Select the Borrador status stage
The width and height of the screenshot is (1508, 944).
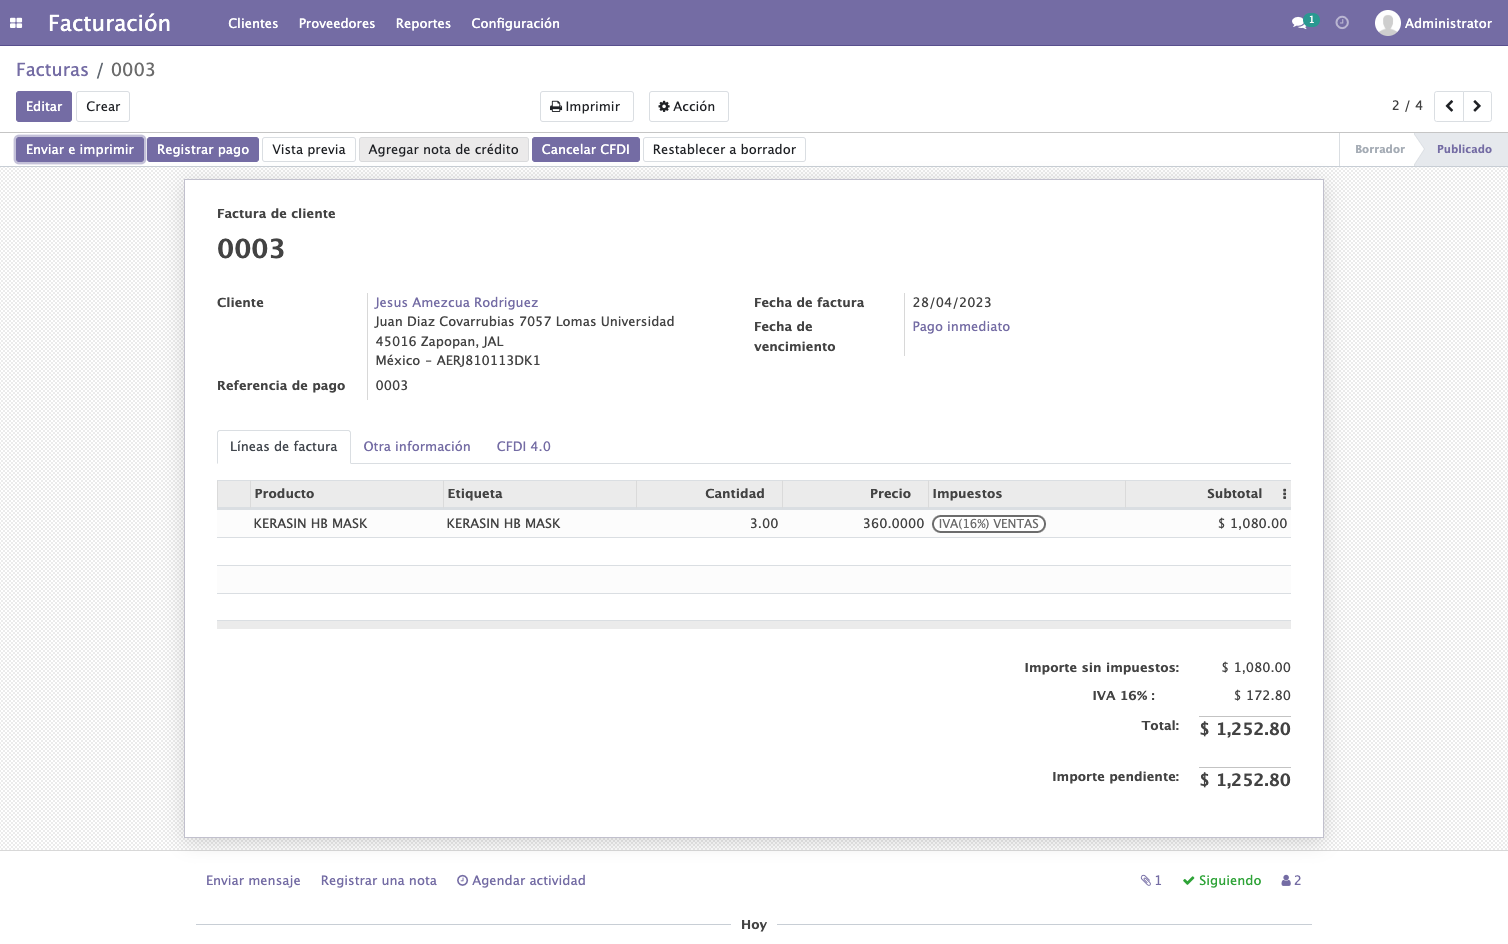tap(1380, 150)
